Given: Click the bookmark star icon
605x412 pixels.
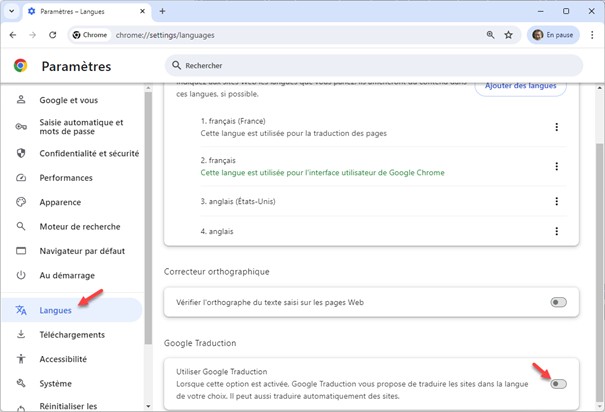Looking at the screenshot, I should tap(508, 34).
